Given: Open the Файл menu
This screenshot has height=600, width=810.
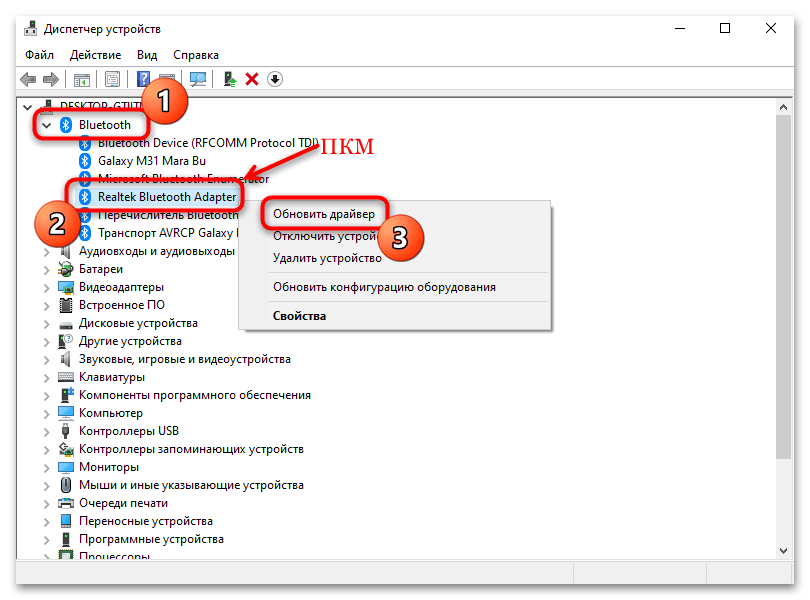Looking at the screenshot, I should tap(39, 55).
